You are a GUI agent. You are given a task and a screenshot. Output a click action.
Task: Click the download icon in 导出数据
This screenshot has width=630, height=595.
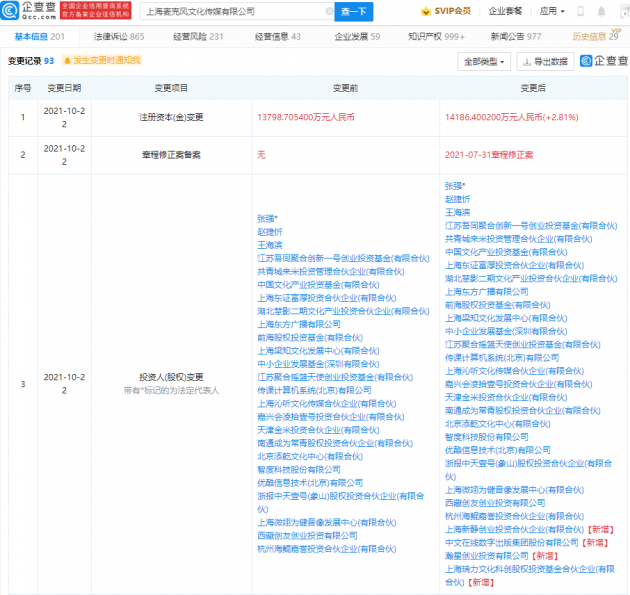point(527,61)
